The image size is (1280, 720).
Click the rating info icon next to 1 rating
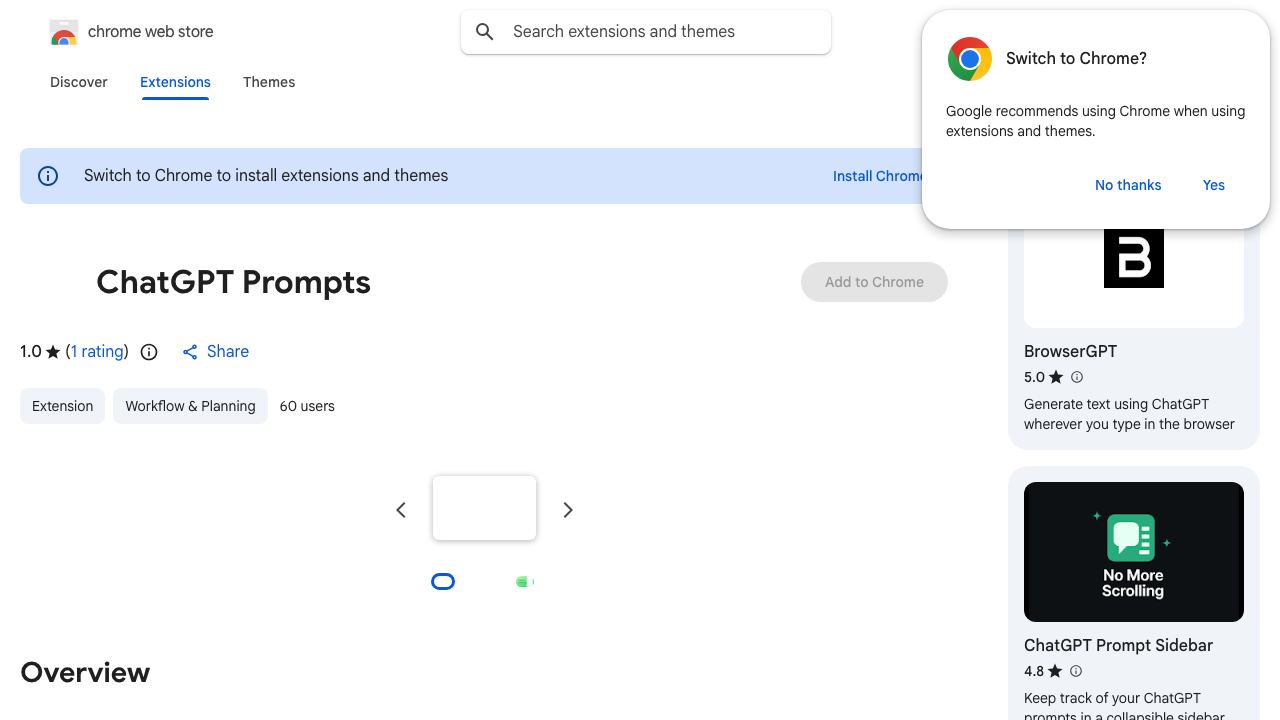149,352
